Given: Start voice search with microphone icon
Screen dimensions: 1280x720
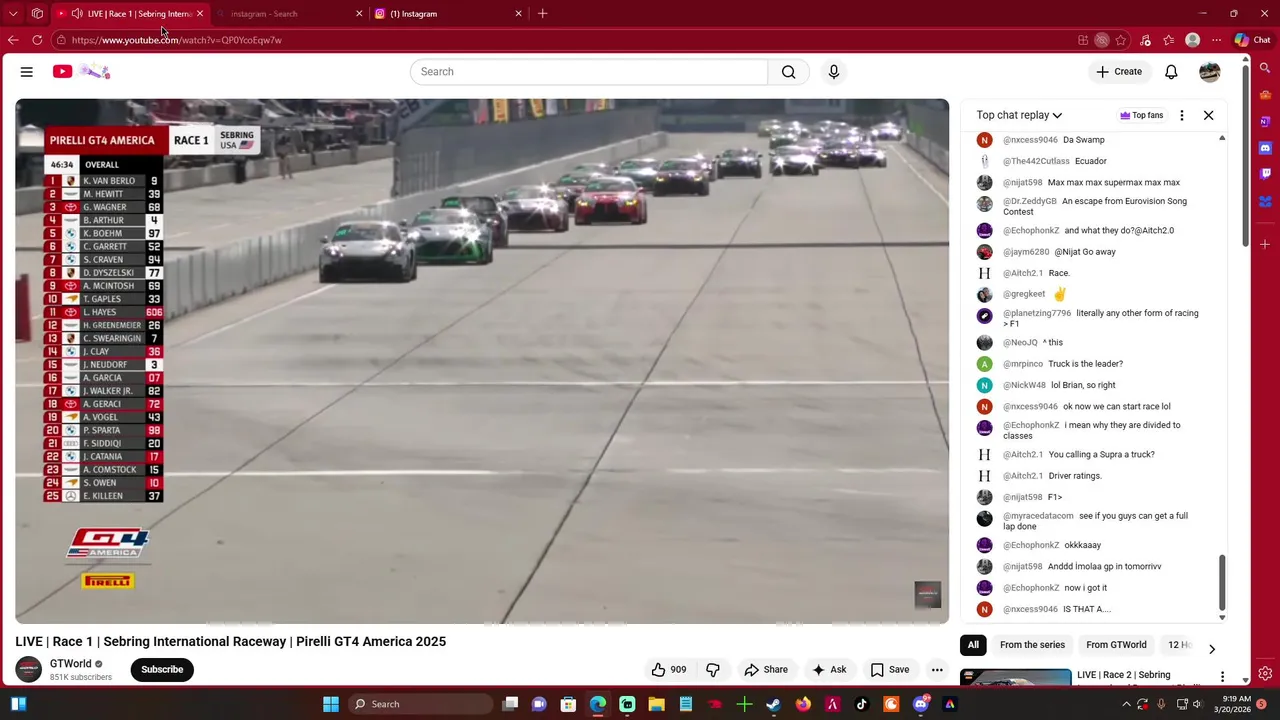Looking at the screenshot, I should tap(834, 72).
